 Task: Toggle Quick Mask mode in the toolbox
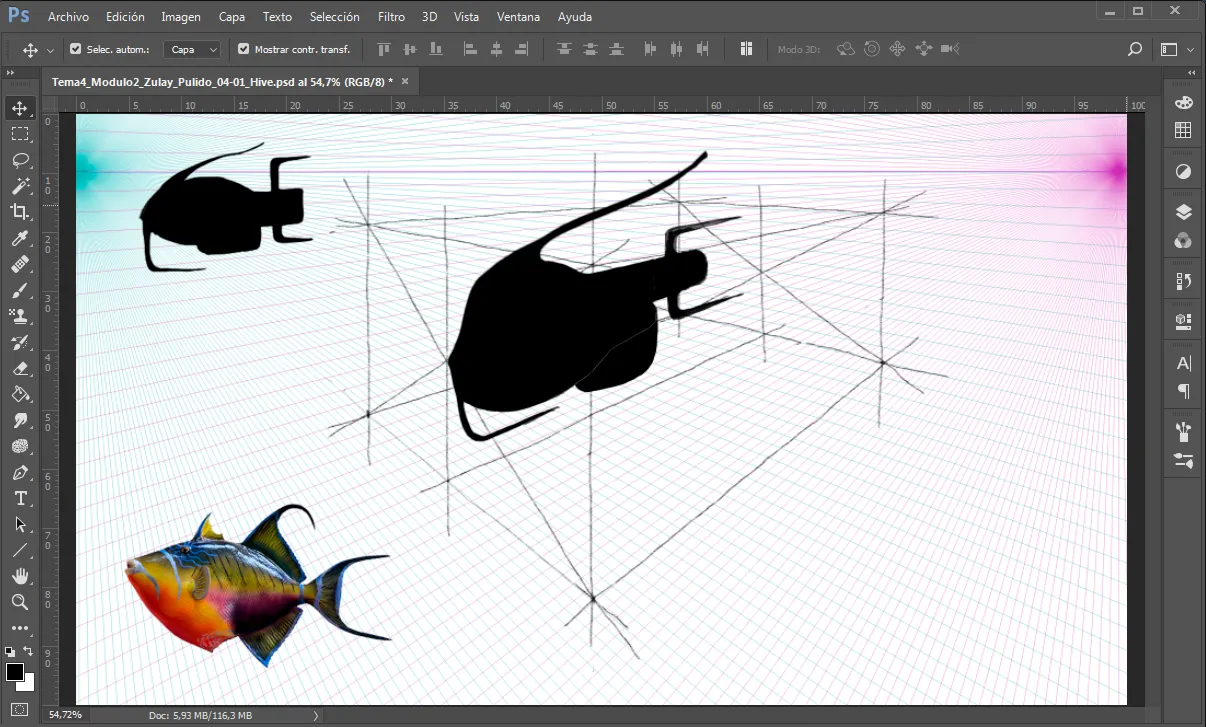(20, 710)
